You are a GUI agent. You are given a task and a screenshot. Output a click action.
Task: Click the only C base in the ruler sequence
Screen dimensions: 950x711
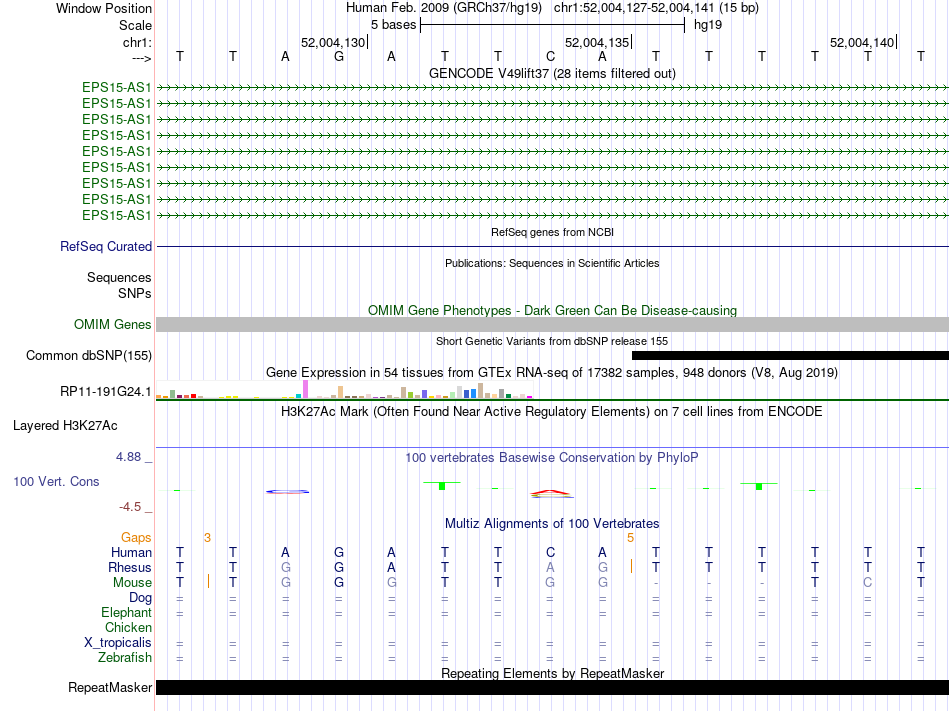point(550,56)
